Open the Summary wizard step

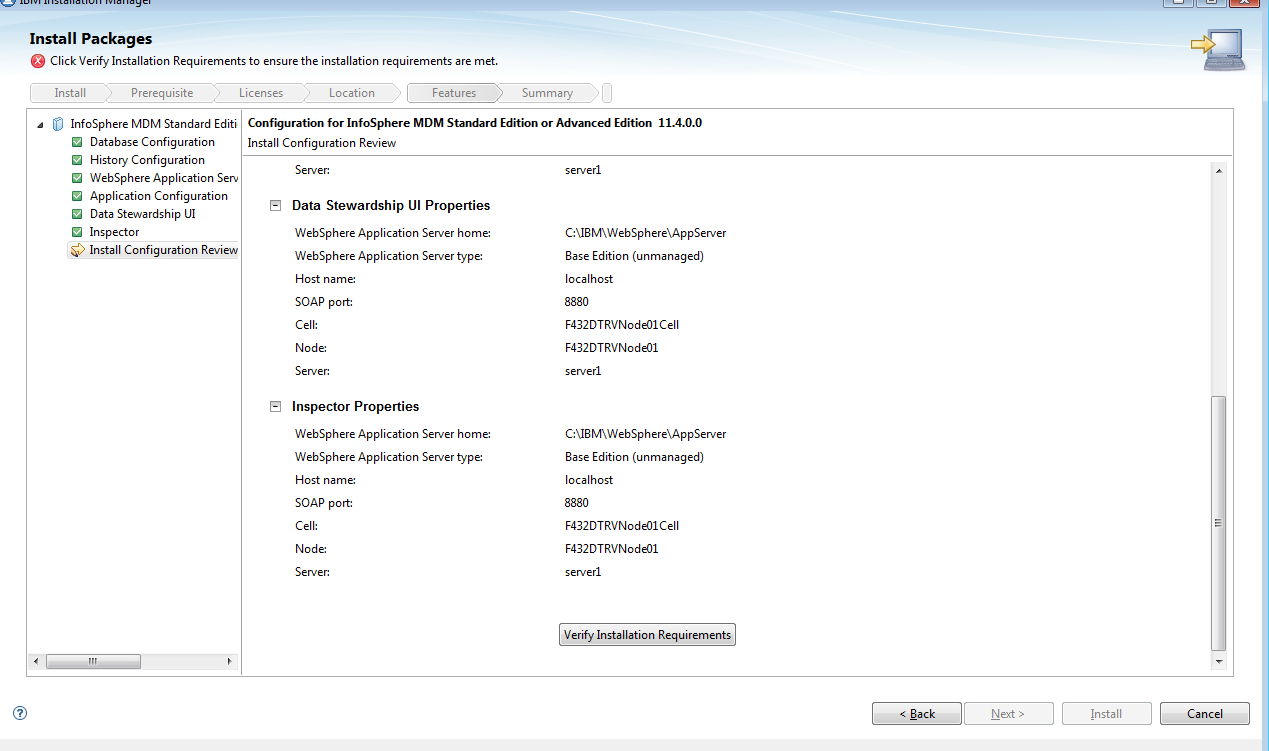(547, 93)
